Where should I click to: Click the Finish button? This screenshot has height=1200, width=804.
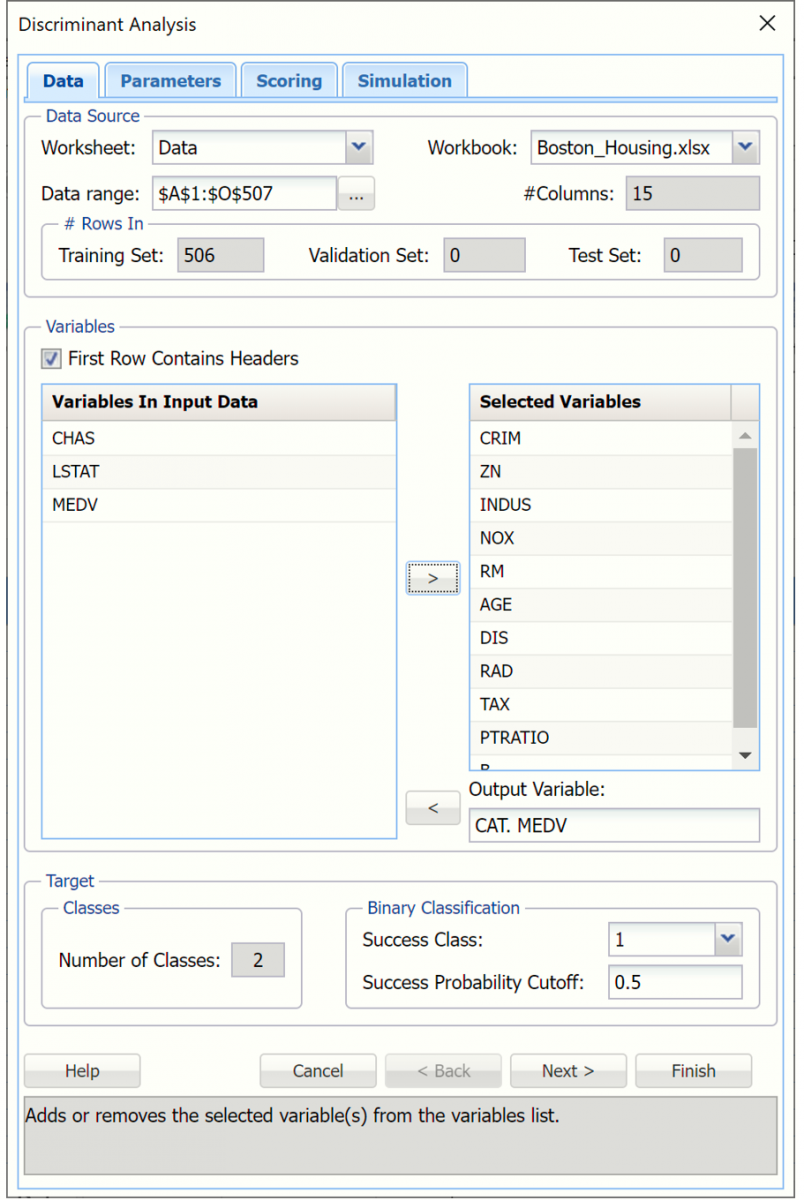tap(693, 1071)
